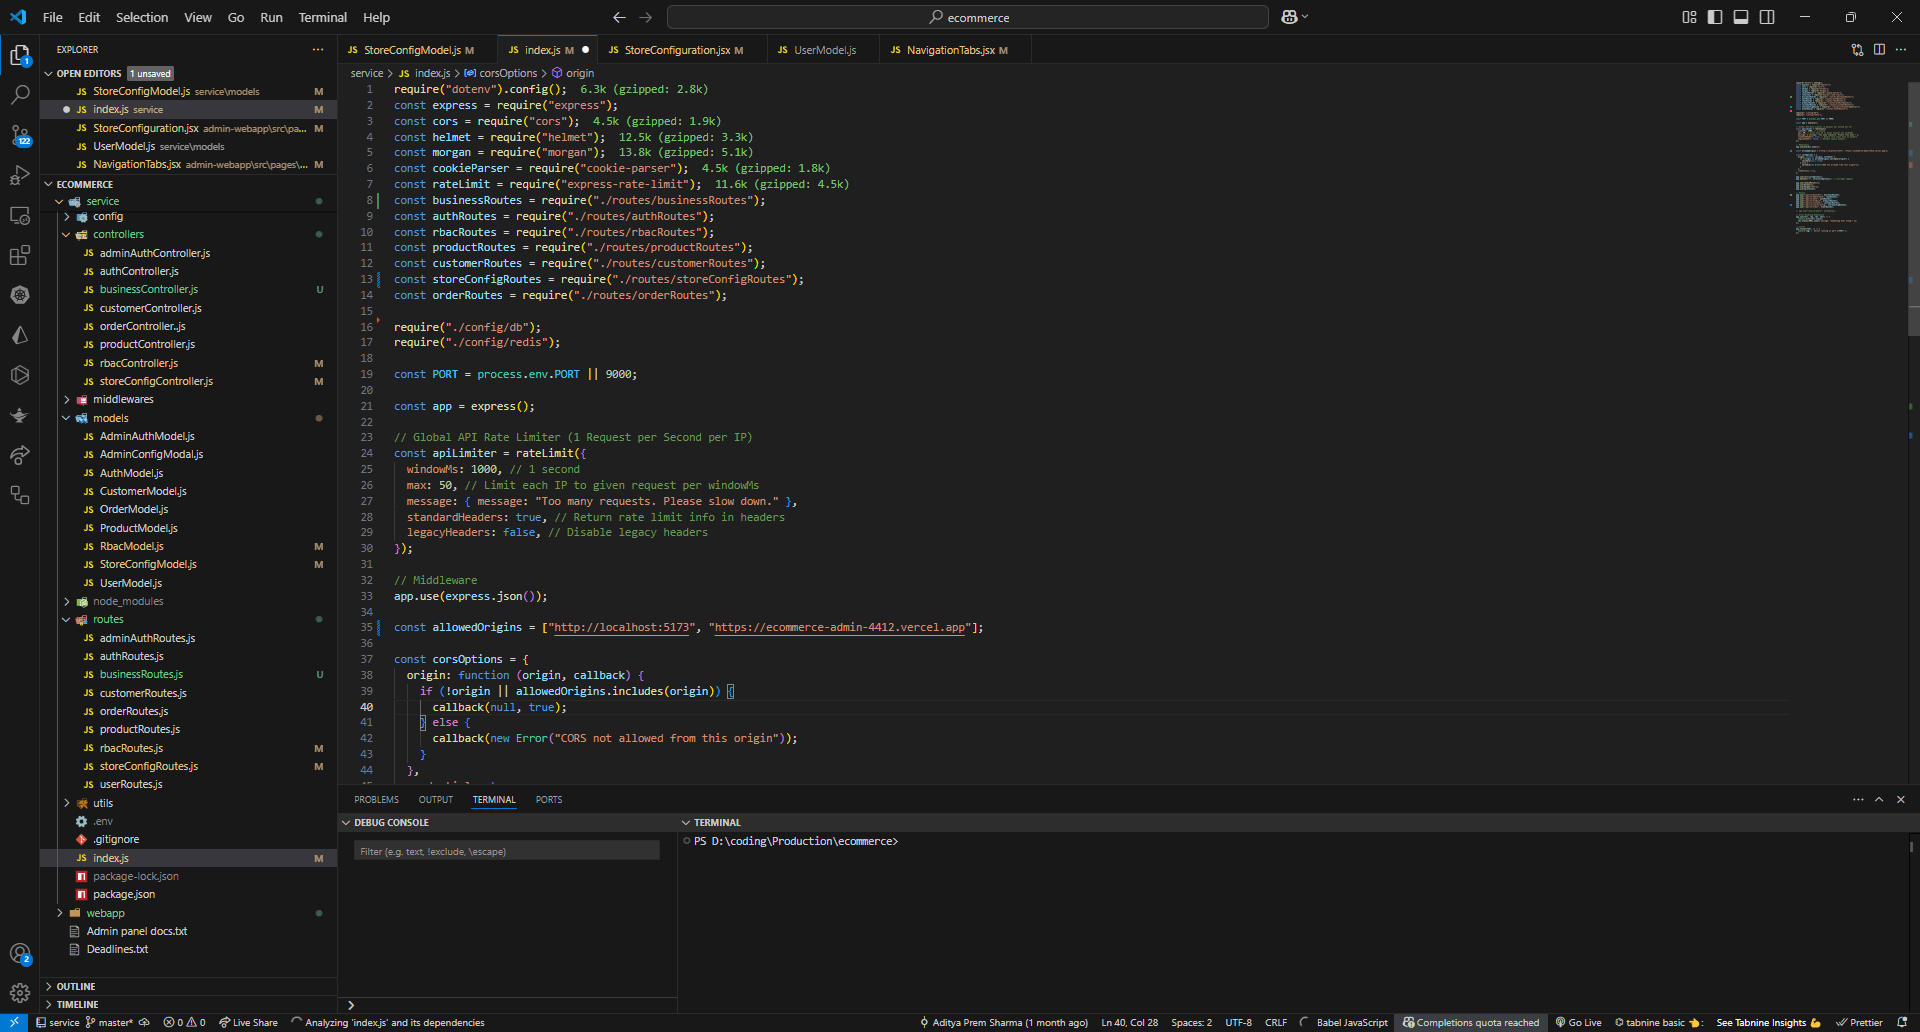The image size is (1920, 1032).
Task: Toggle the secondary side bar visibility
Action: [1767, 17]
